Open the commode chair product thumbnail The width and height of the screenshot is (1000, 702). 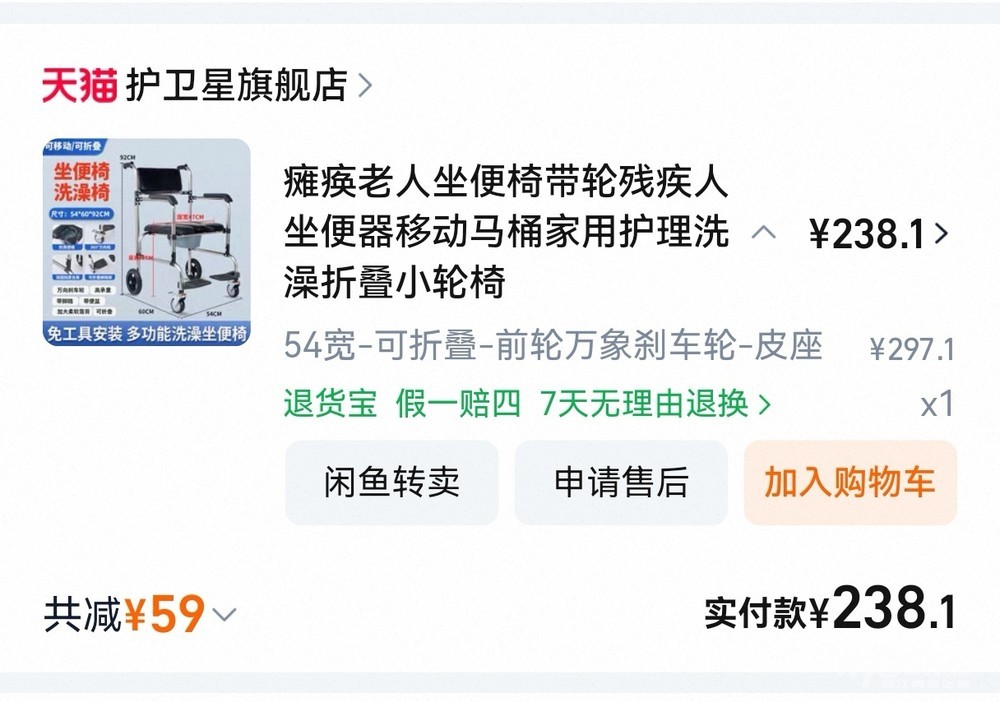[147, 242]
